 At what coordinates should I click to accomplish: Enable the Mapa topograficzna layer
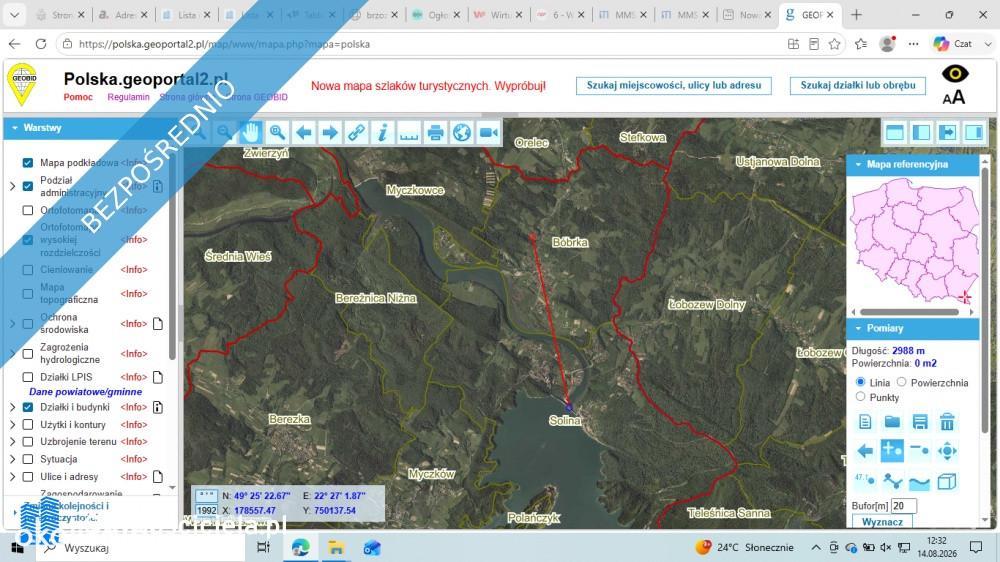tap(27, 294)
